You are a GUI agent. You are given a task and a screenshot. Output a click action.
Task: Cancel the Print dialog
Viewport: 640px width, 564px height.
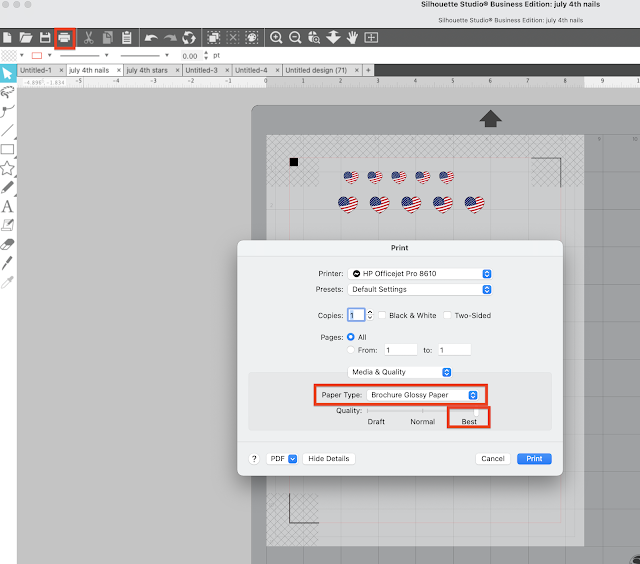[493, 459]
